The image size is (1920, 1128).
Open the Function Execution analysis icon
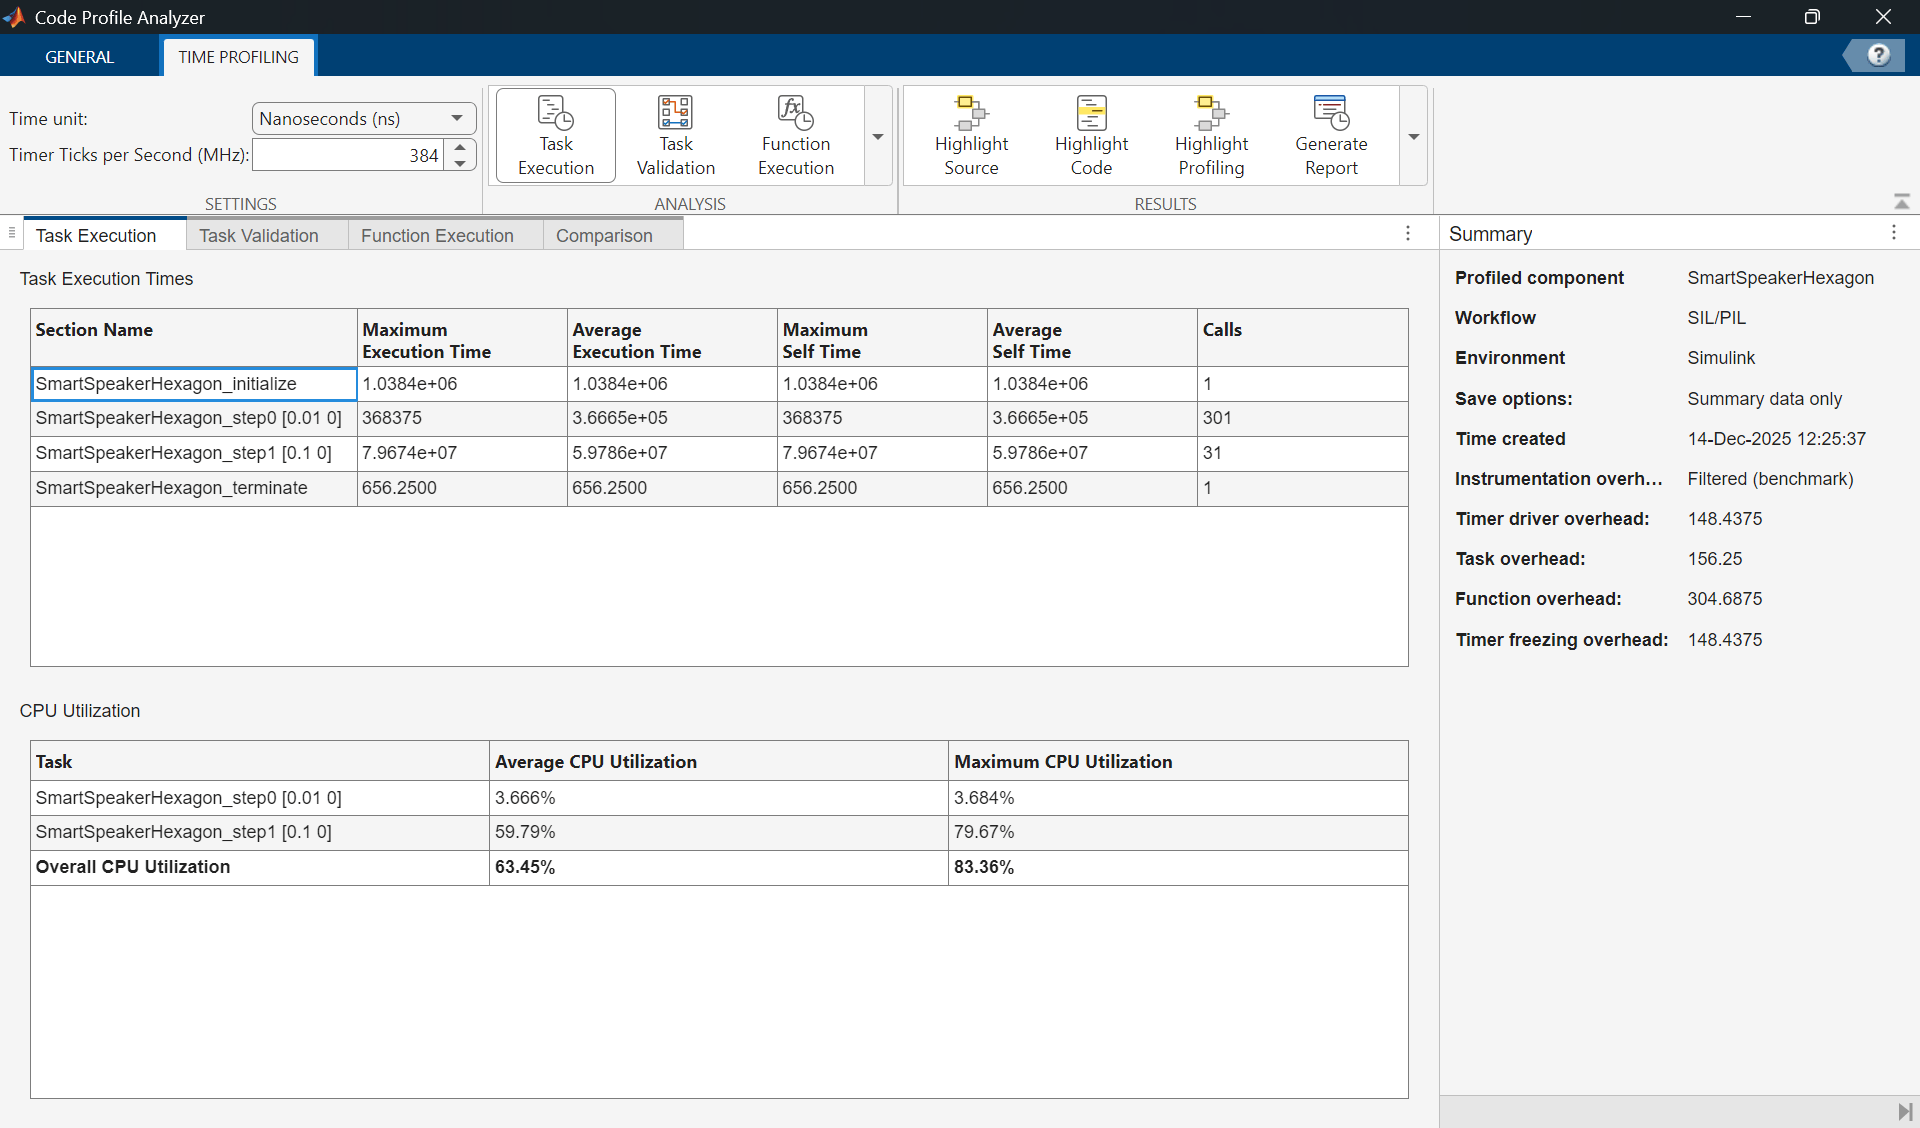796,136
